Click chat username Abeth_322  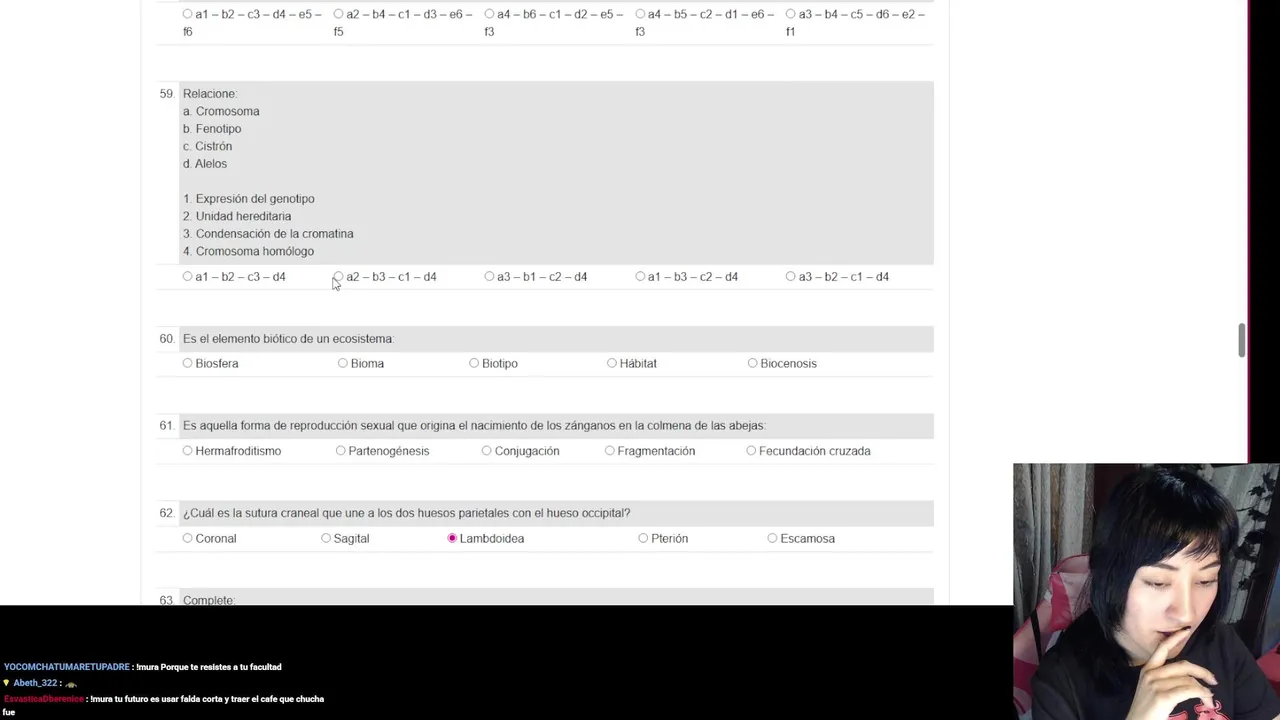coord(35,683)
